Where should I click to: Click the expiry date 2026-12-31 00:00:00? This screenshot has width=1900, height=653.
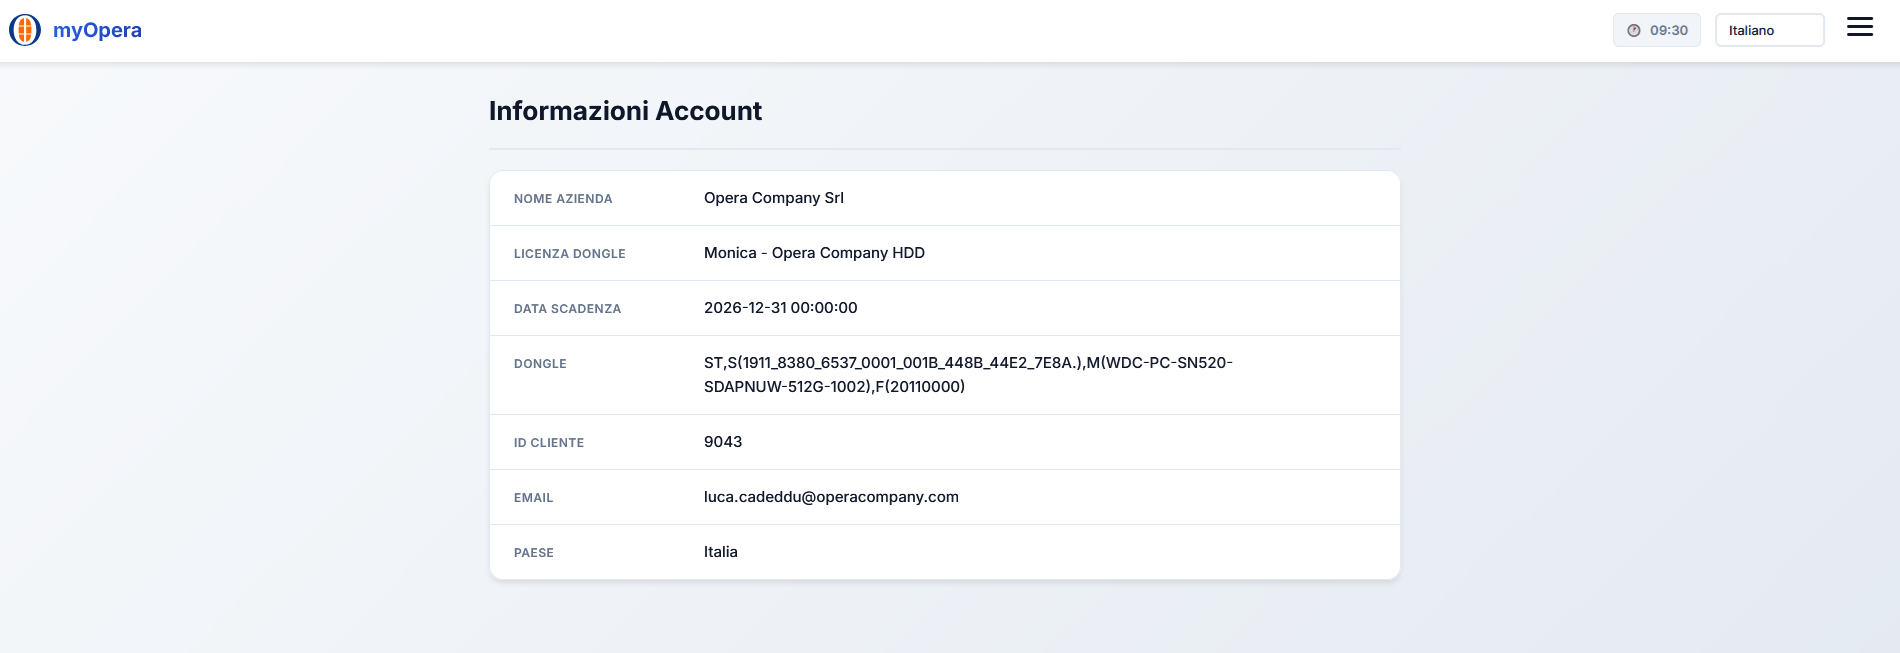(780, 308)
